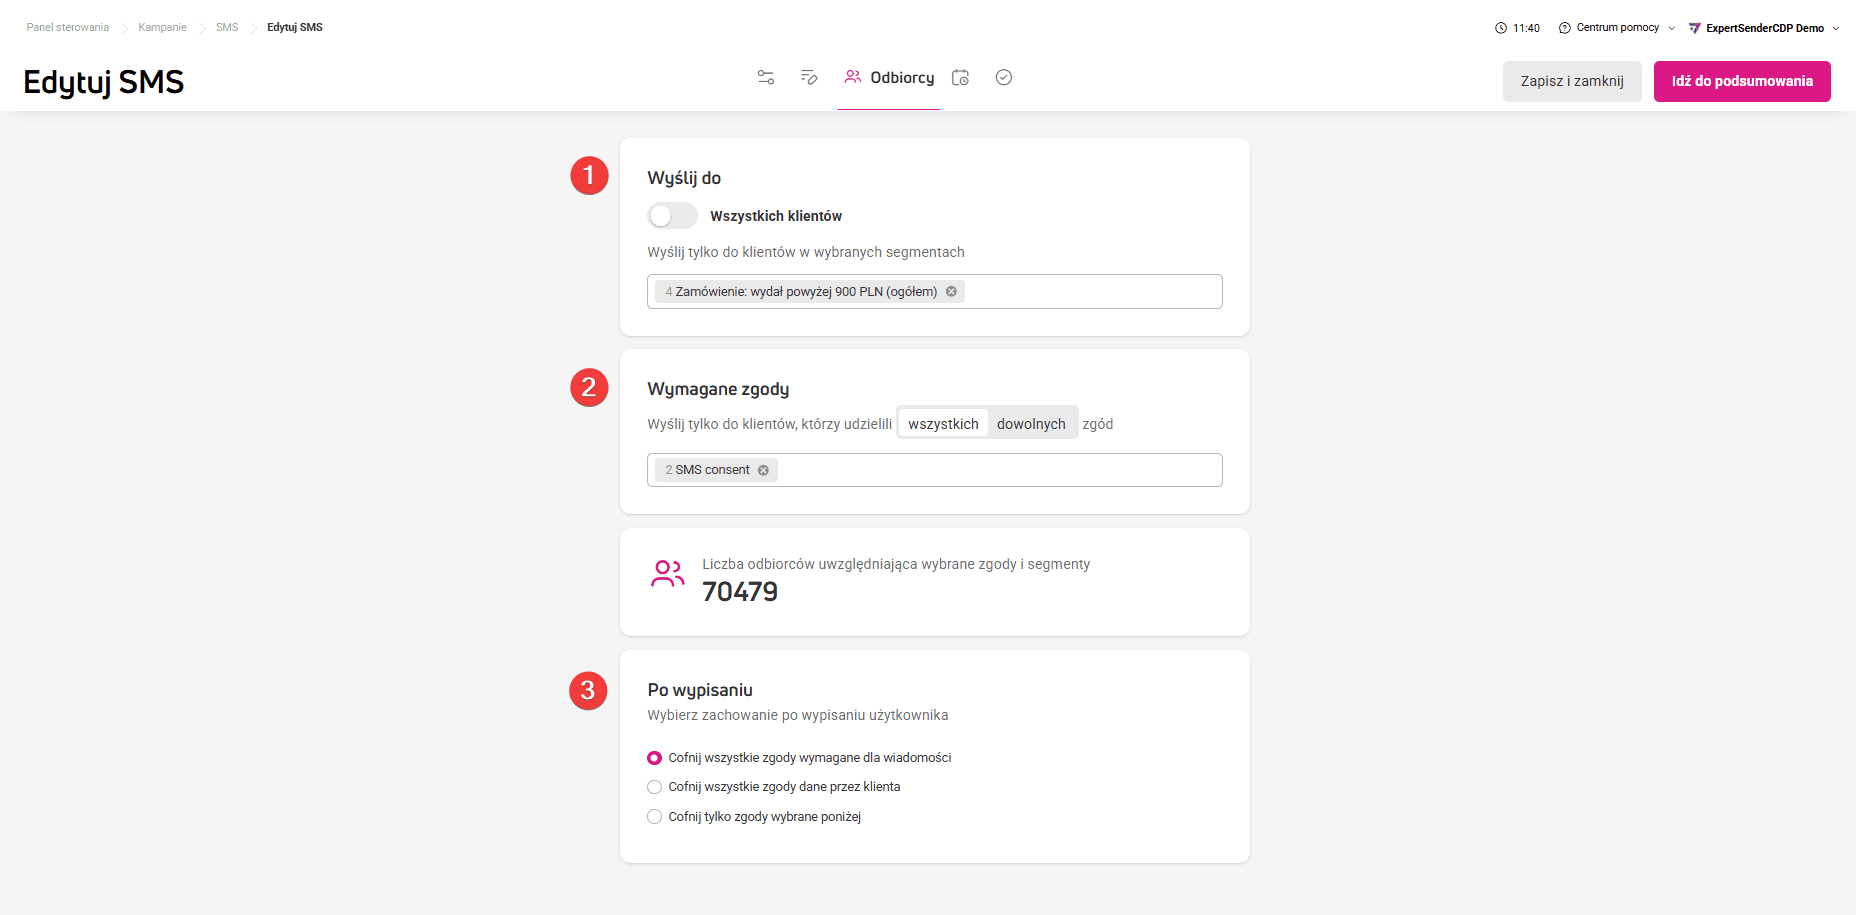This screenshot has height=915, width=1856.
Task: Click the 'Edytuj SMS' breadcrumb text
Action: (x=295, y=27)
